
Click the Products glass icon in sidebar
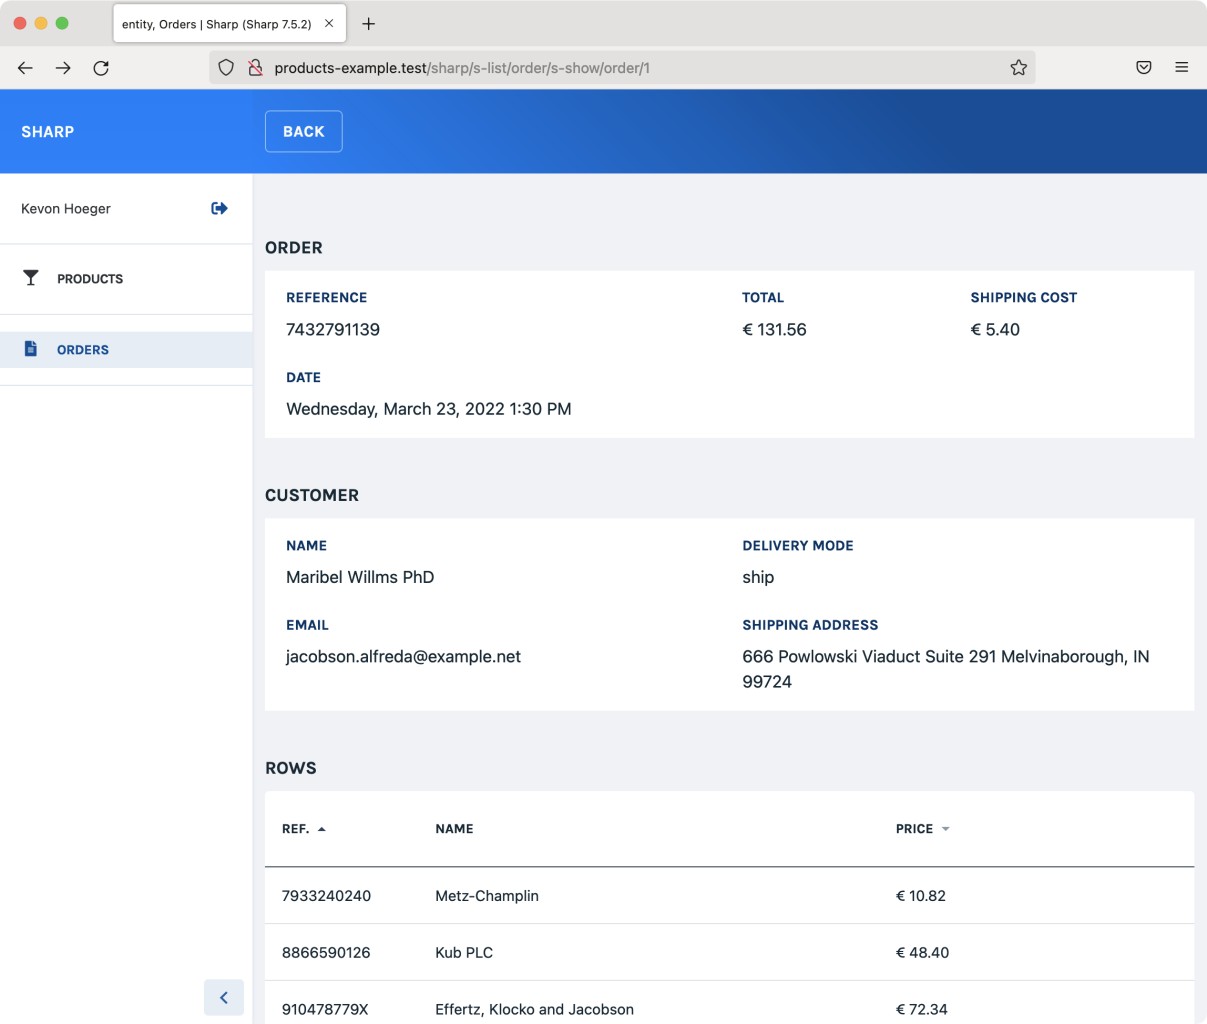31,278
